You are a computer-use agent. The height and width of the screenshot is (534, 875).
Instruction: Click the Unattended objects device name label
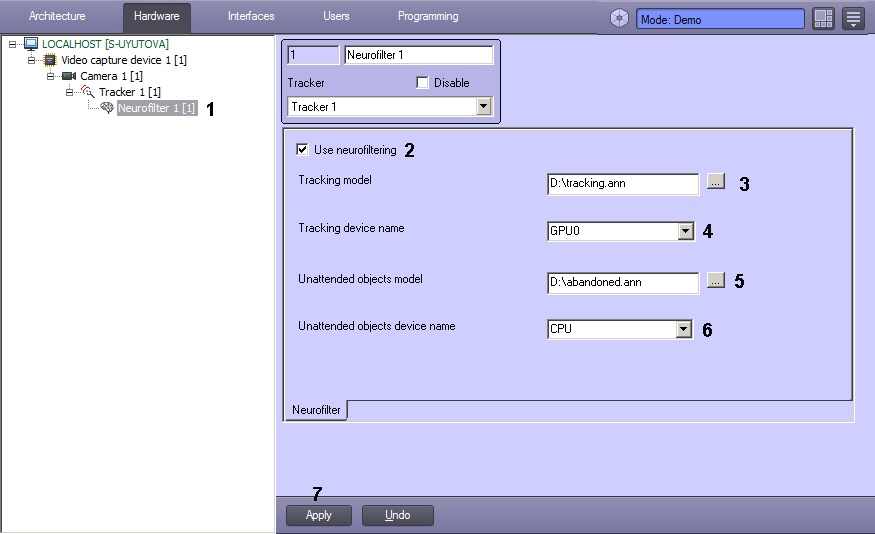[x=377, y=326]
